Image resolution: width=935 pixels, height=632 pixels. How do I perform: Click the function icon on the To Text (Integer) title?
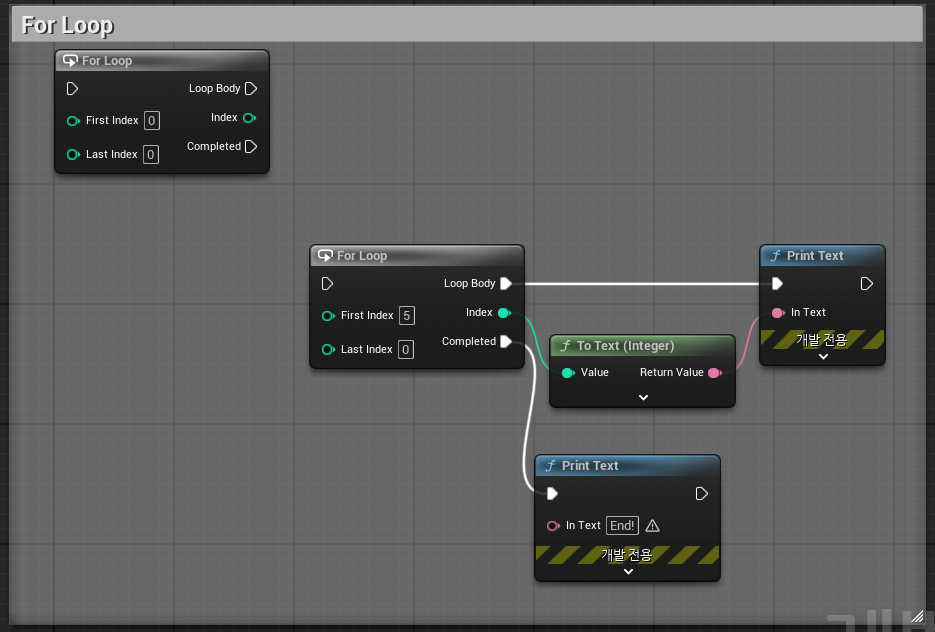tap(566, 346)
